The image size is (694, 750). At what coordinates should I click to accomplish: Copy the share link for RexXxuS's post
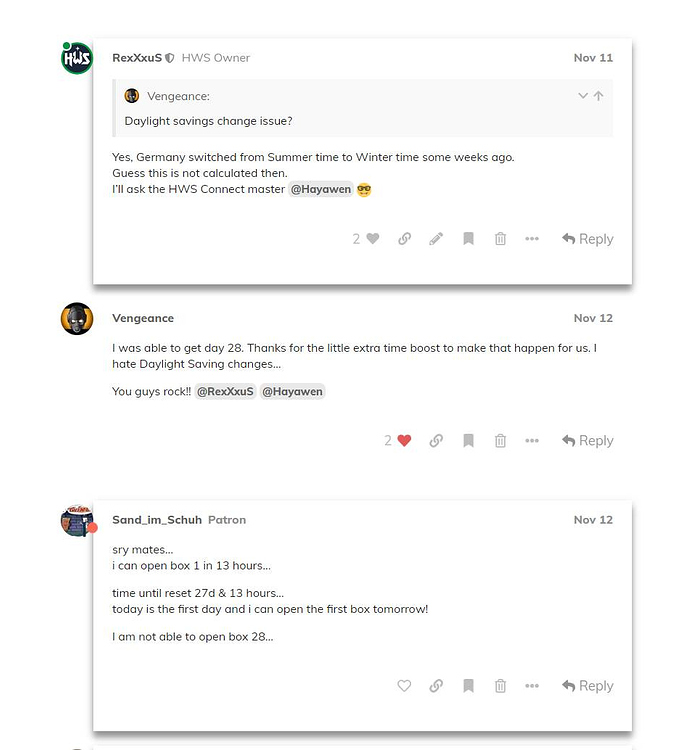tap(404, 239)
